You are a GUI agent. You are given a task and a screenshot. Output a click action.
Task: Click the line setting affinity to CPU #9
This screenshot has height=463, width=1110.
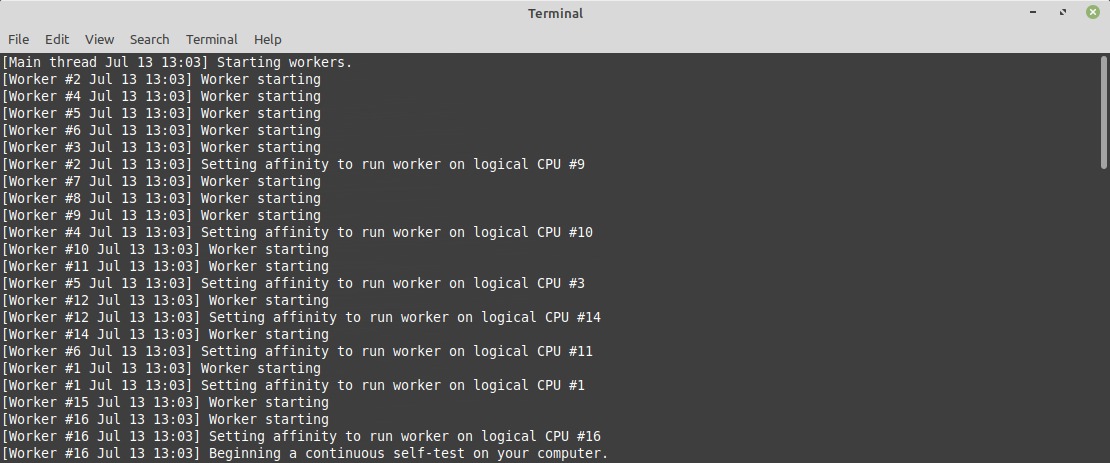tap(292, 164)
